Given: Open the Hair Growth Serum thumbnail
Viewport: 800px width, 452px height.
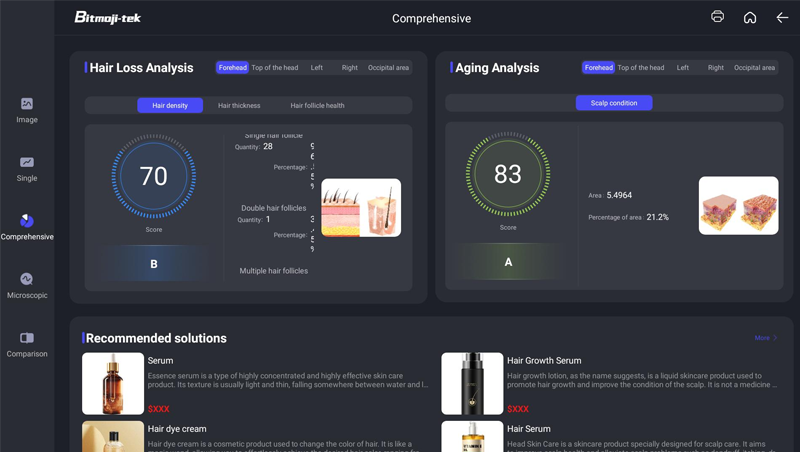Looking at the screenshot, I should point(472,383).
